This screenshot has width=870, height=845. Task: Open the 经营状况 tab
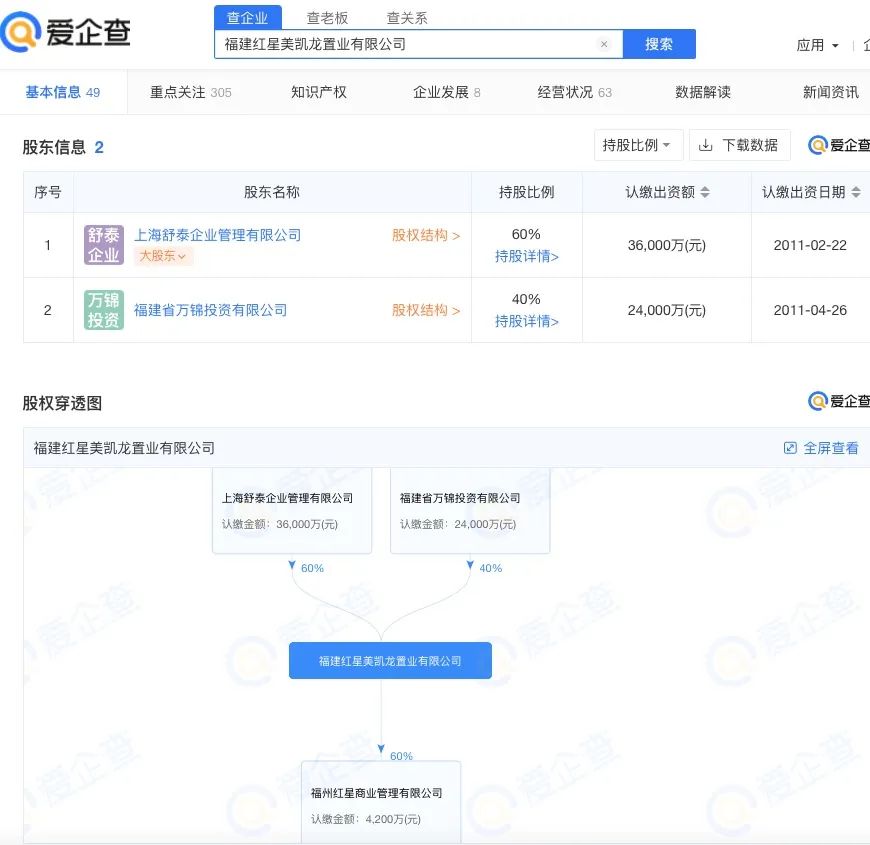[x=575, y=92]
